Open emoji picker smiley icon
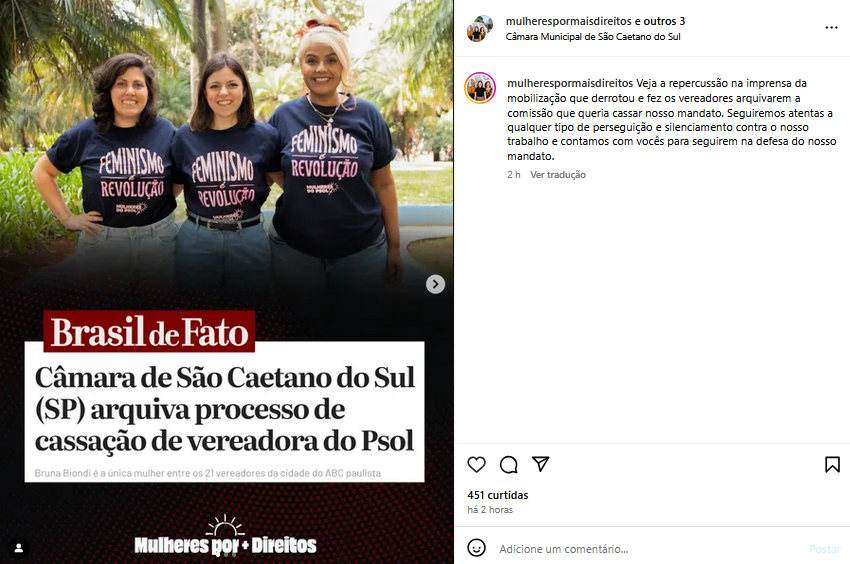Viewport: 850px width, 564px height. point(476,548)
